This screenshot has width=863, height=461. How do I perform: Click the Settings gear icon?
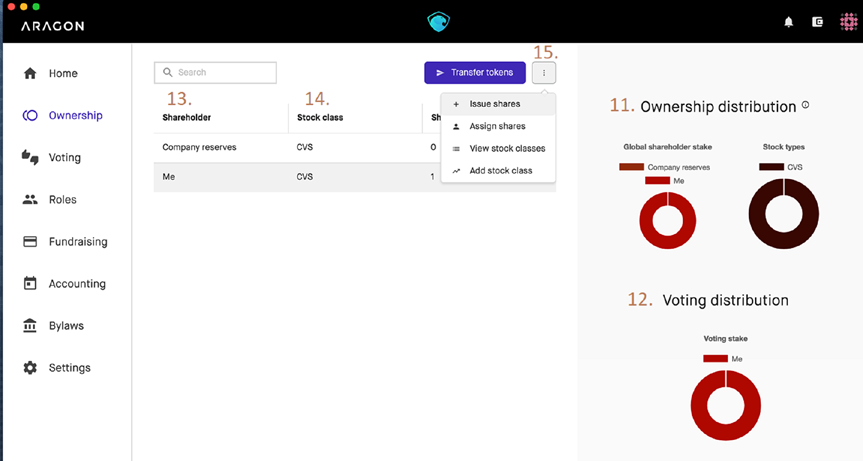[x=30, y=368]
